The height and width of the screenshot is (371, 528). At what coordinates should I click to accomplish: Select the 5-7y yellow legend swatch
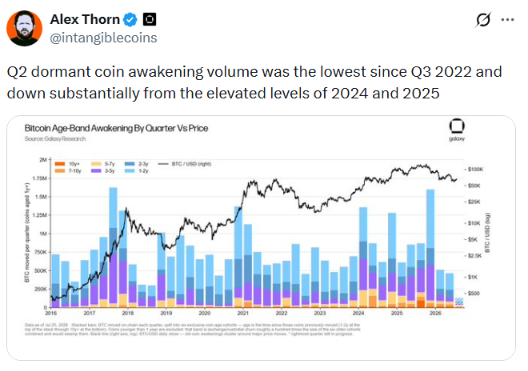(x=96, y=164)
